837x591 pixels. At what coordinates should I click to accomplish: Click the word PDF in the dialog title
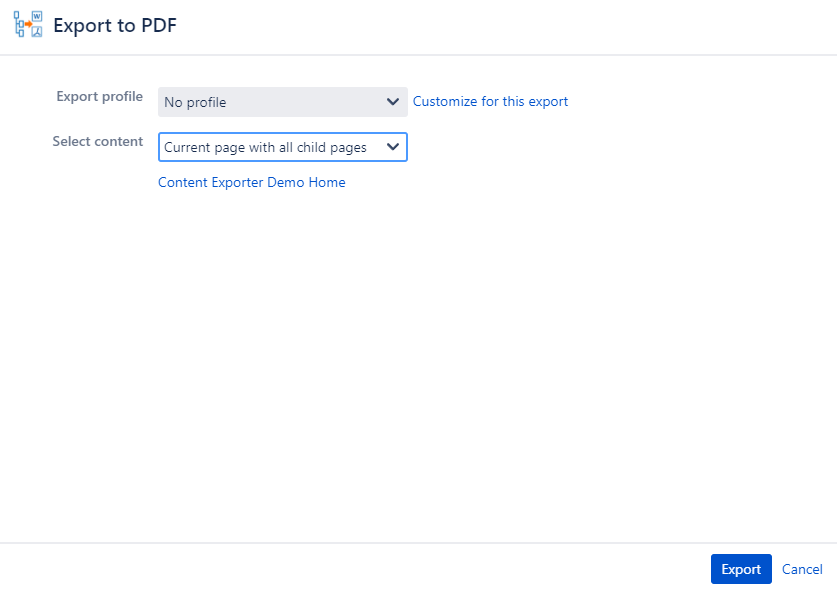pyautogui.click(x=159, y=25)
